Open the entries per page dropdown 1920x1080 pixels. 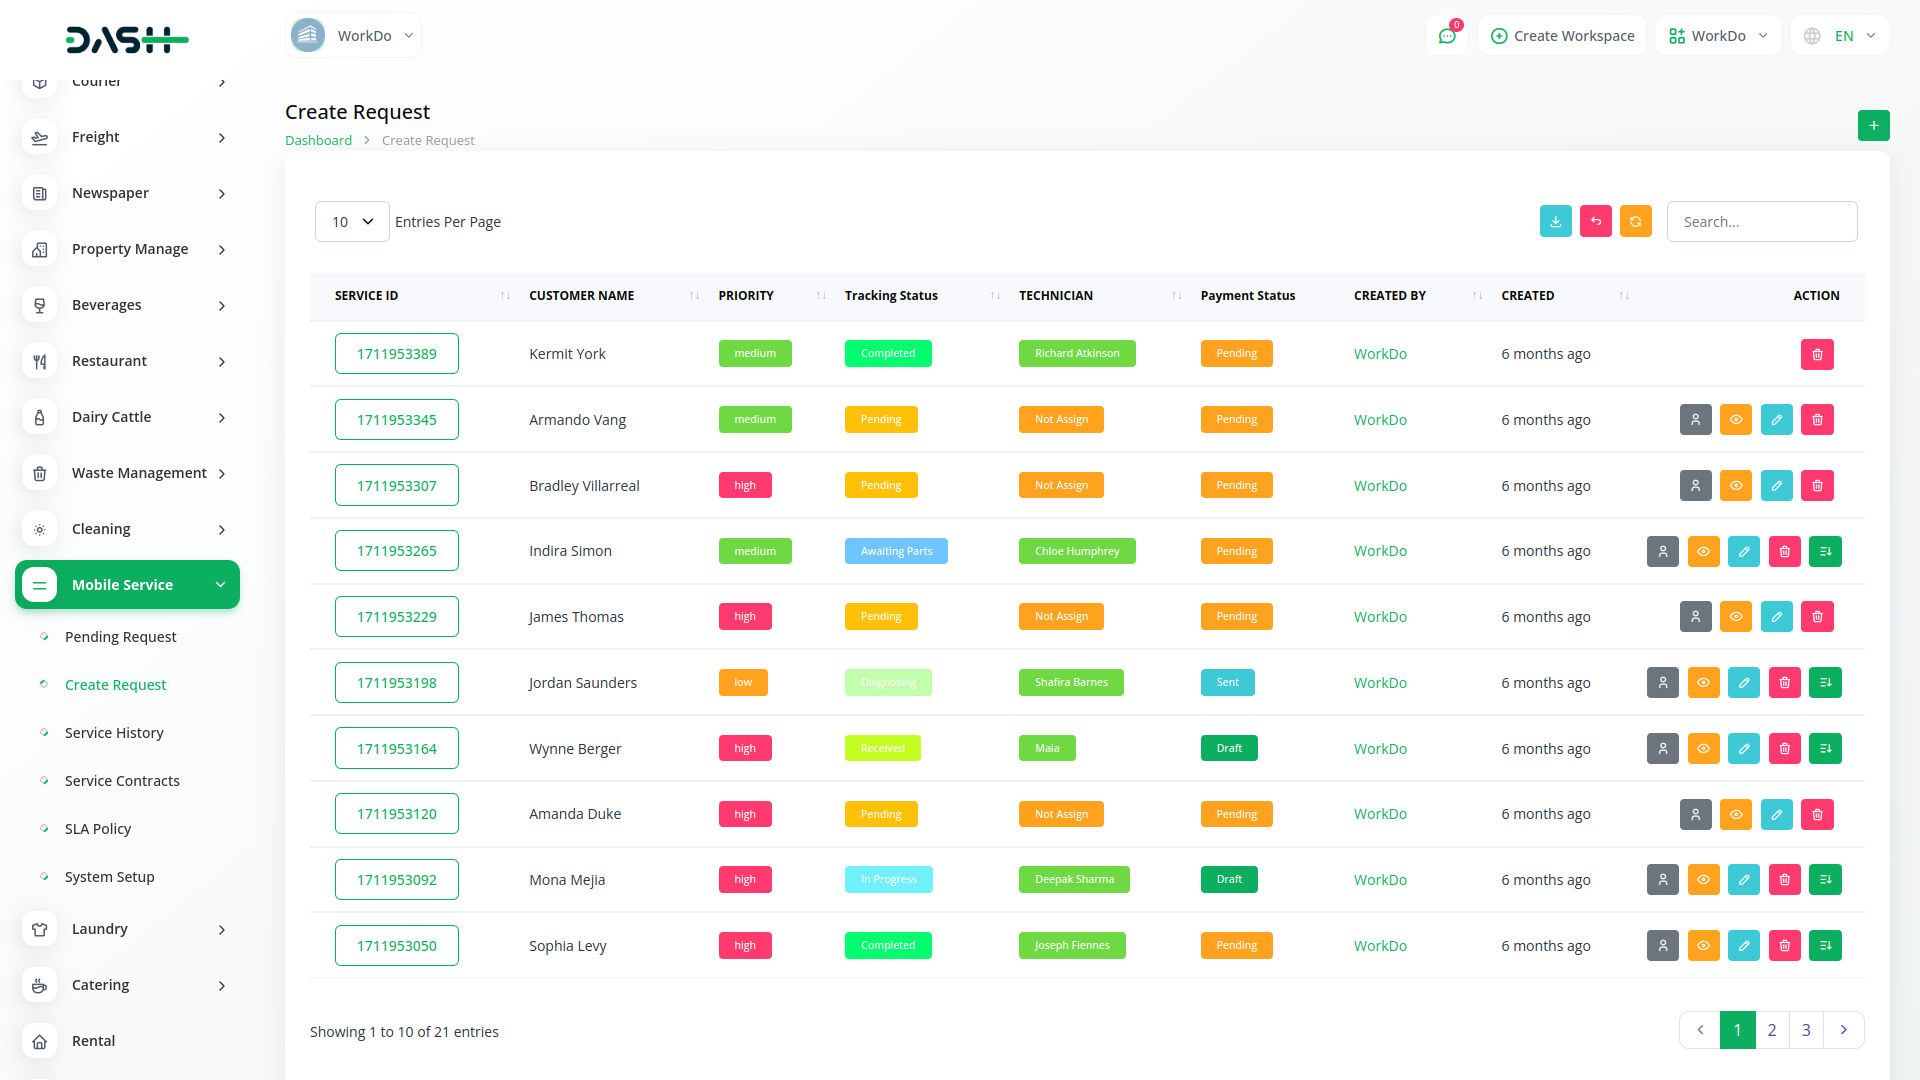click(352, 222)
